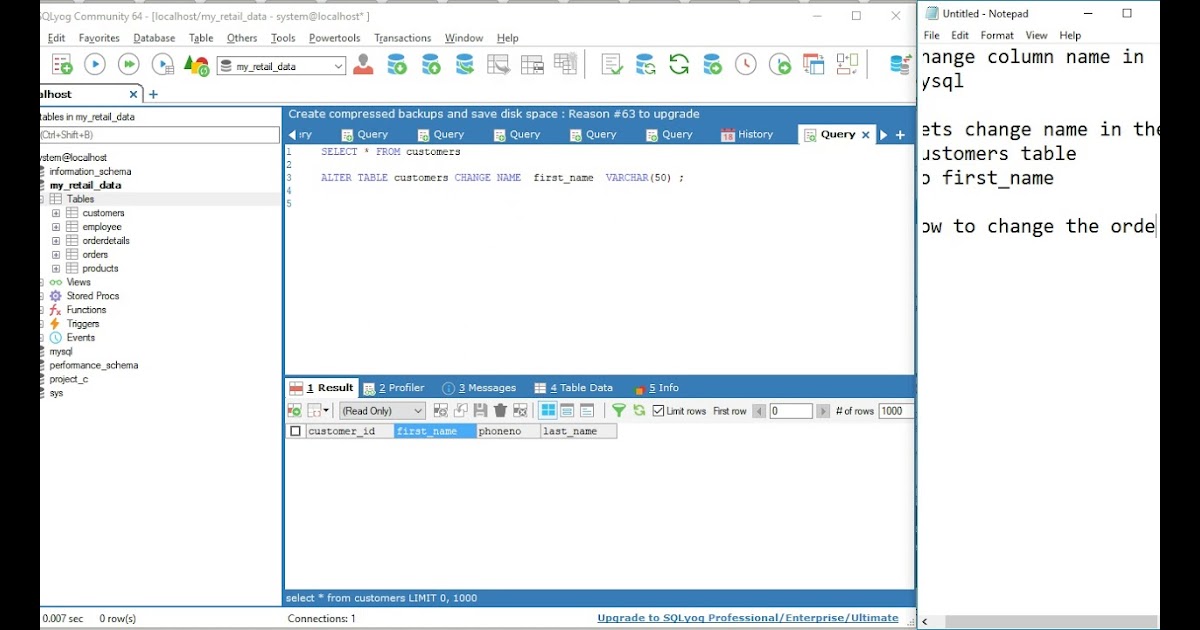Expand the orders table node
Viewport: 1200px width, 630px height.
pyautogui.click(x=56, y=255)
